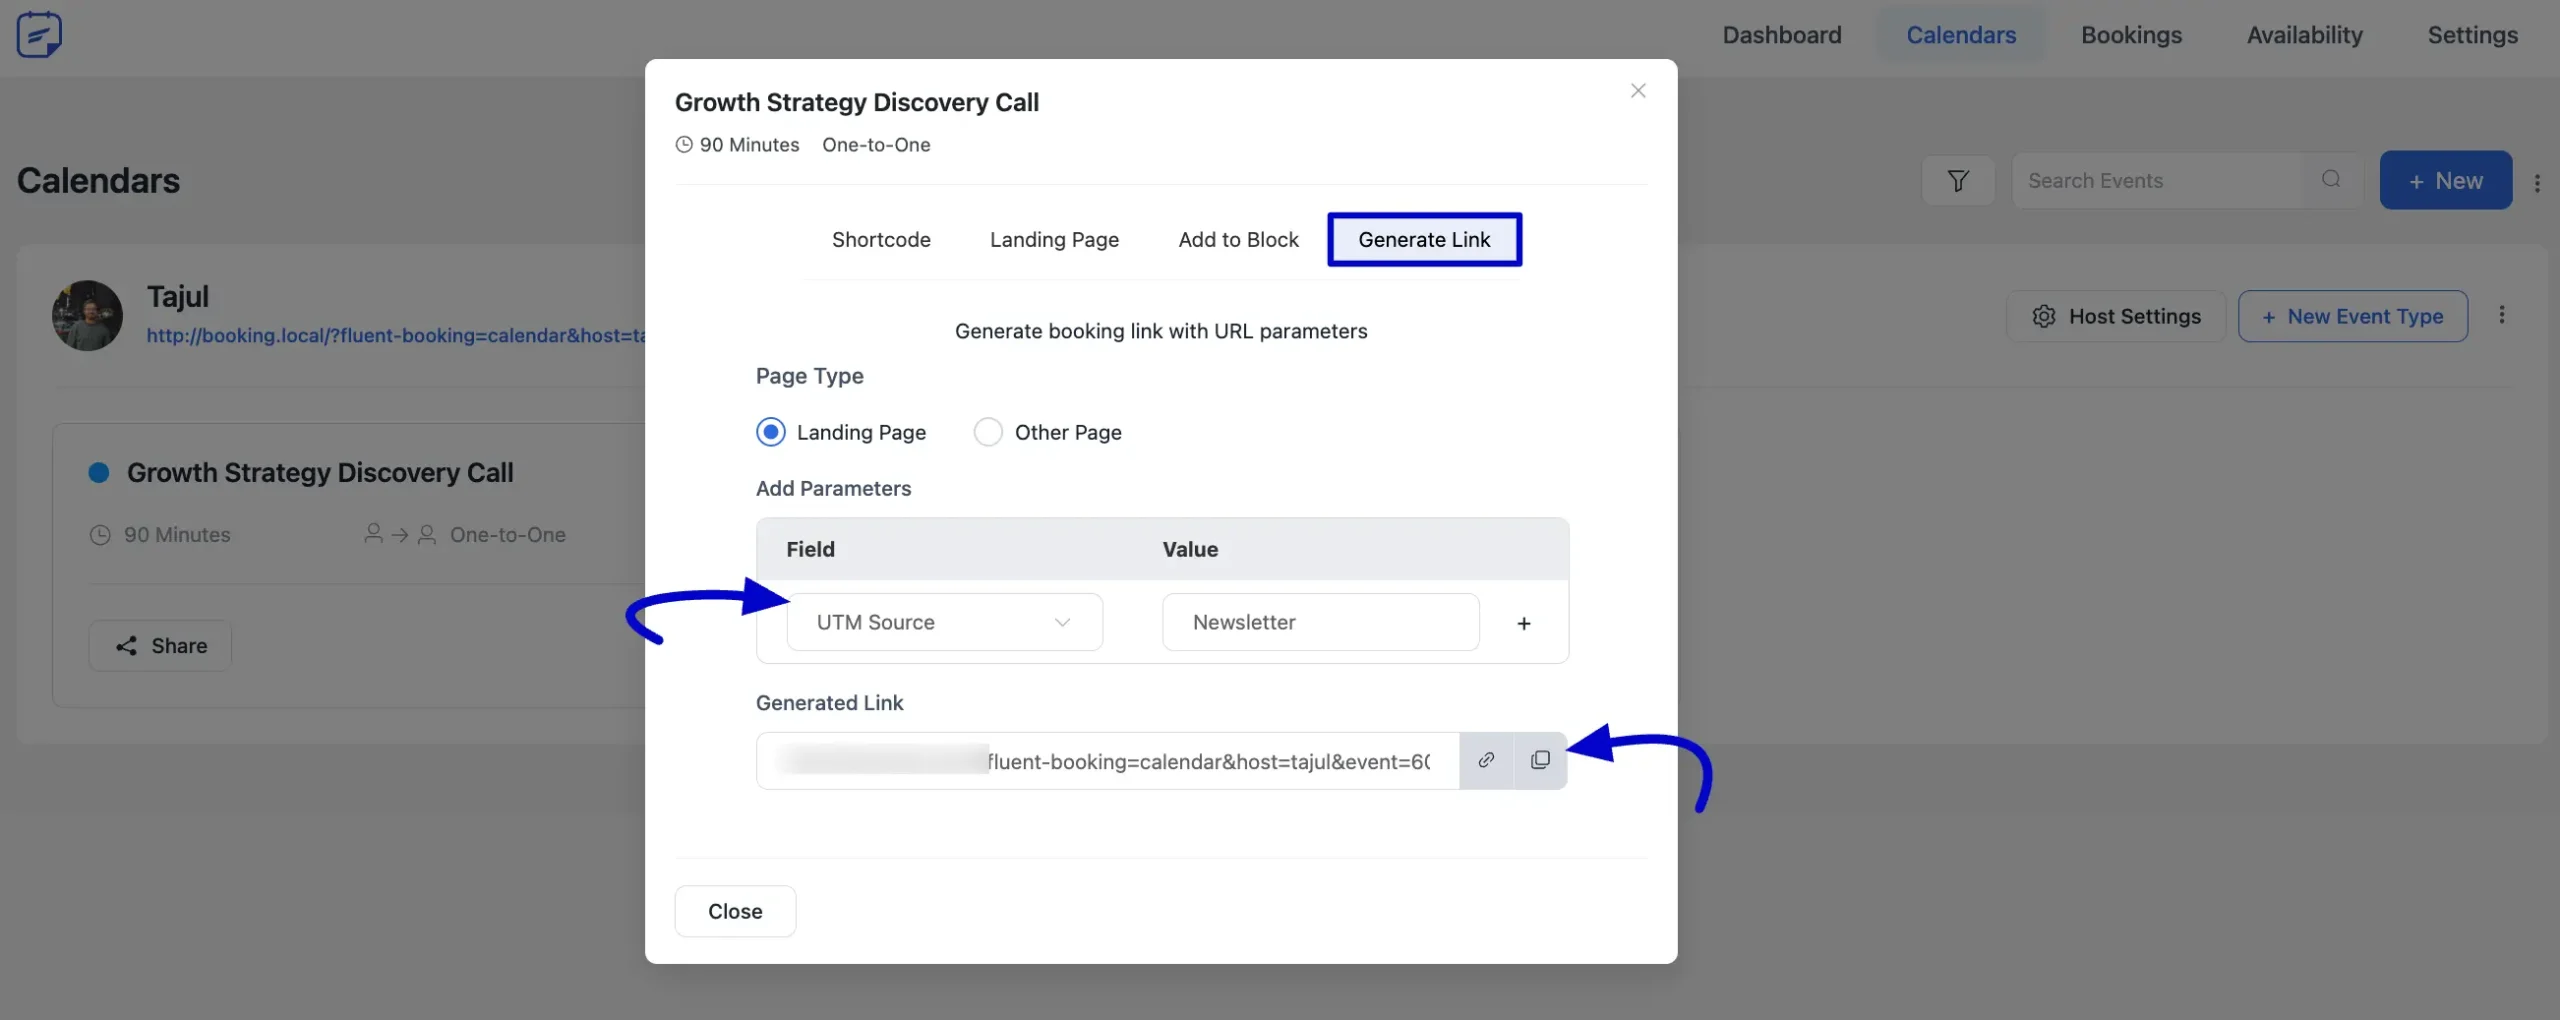Click the filter funnel icon
The width and height of the screenshot is (2560, 1020).
[x=1957, y=181]
